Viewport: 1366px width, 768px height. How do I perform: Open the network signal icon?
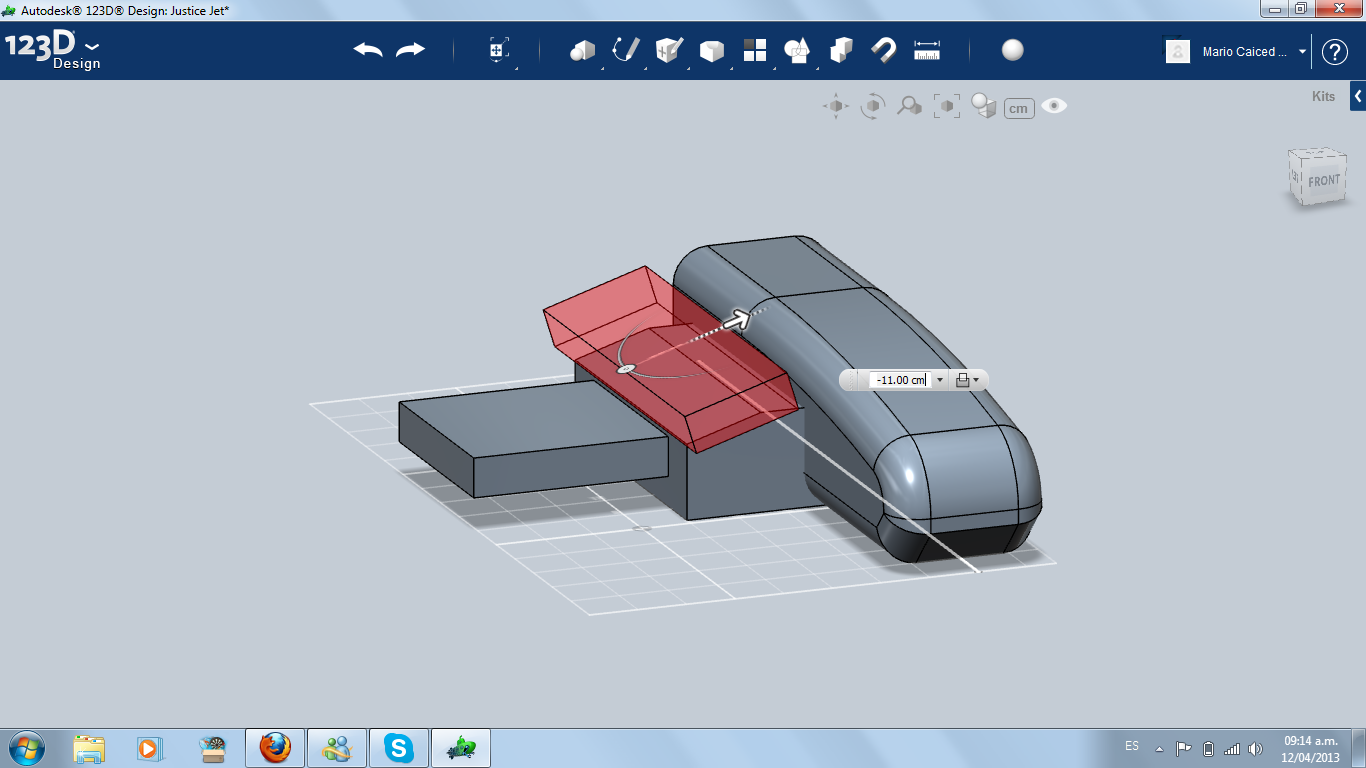(1232, 748)
